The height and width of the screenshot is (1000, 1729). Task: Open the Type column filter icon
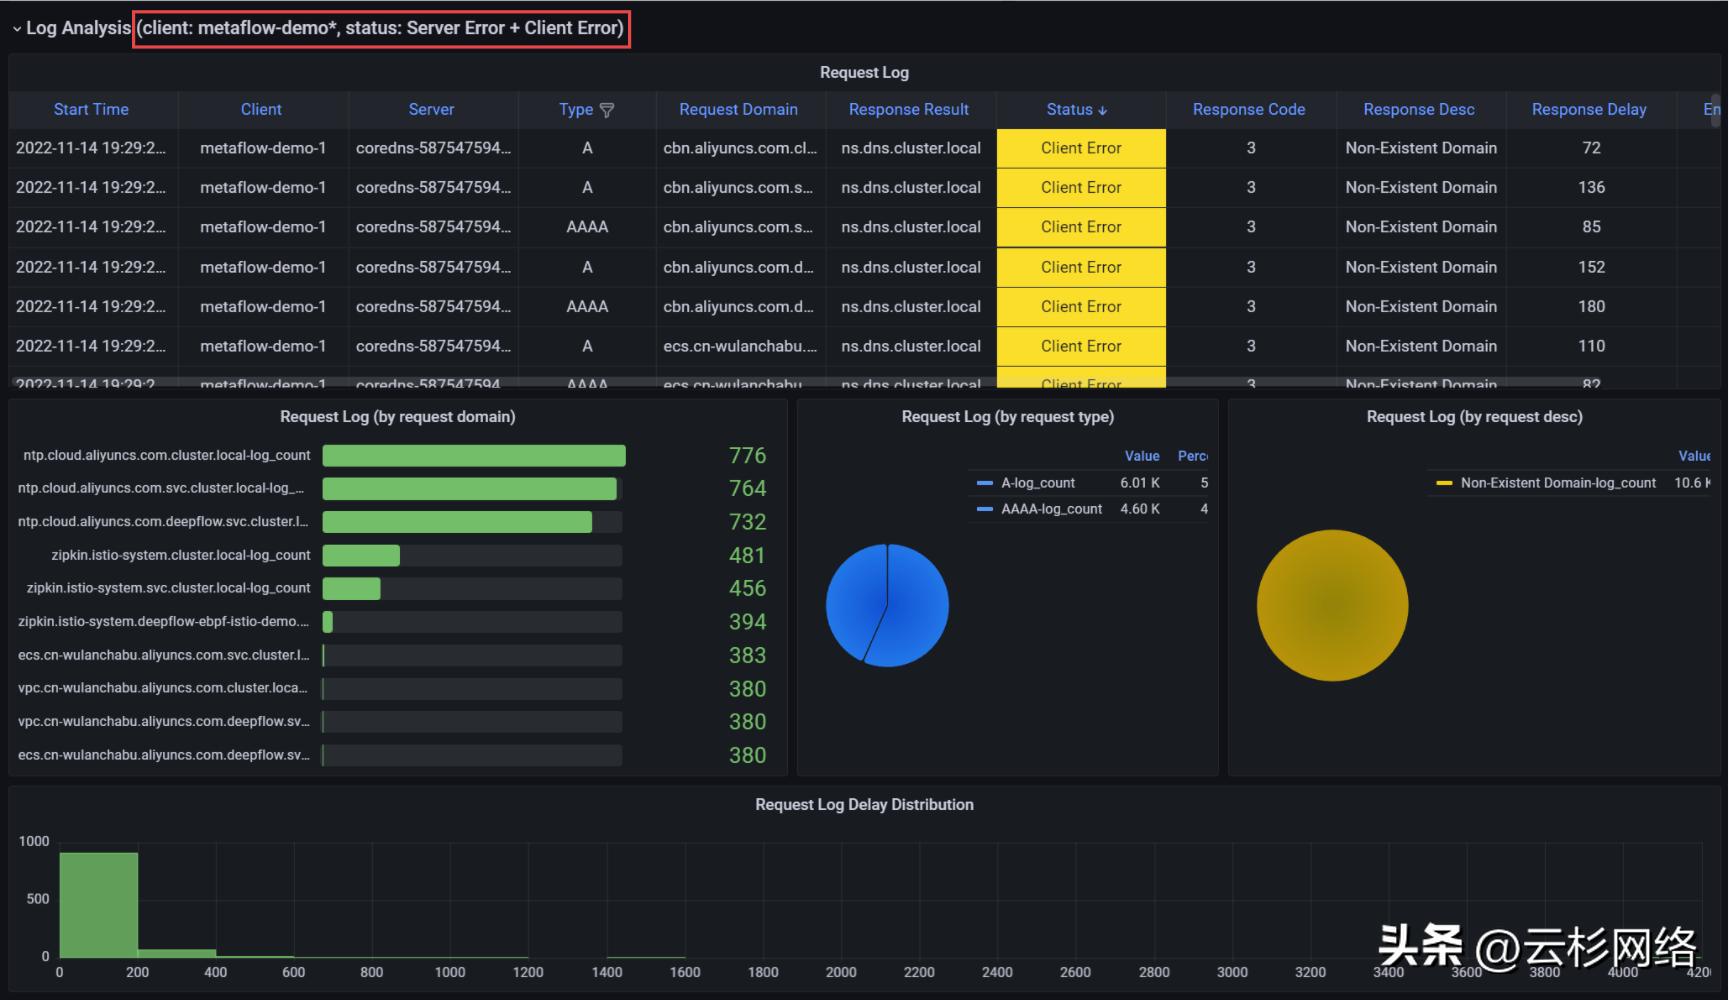[606, 110]
